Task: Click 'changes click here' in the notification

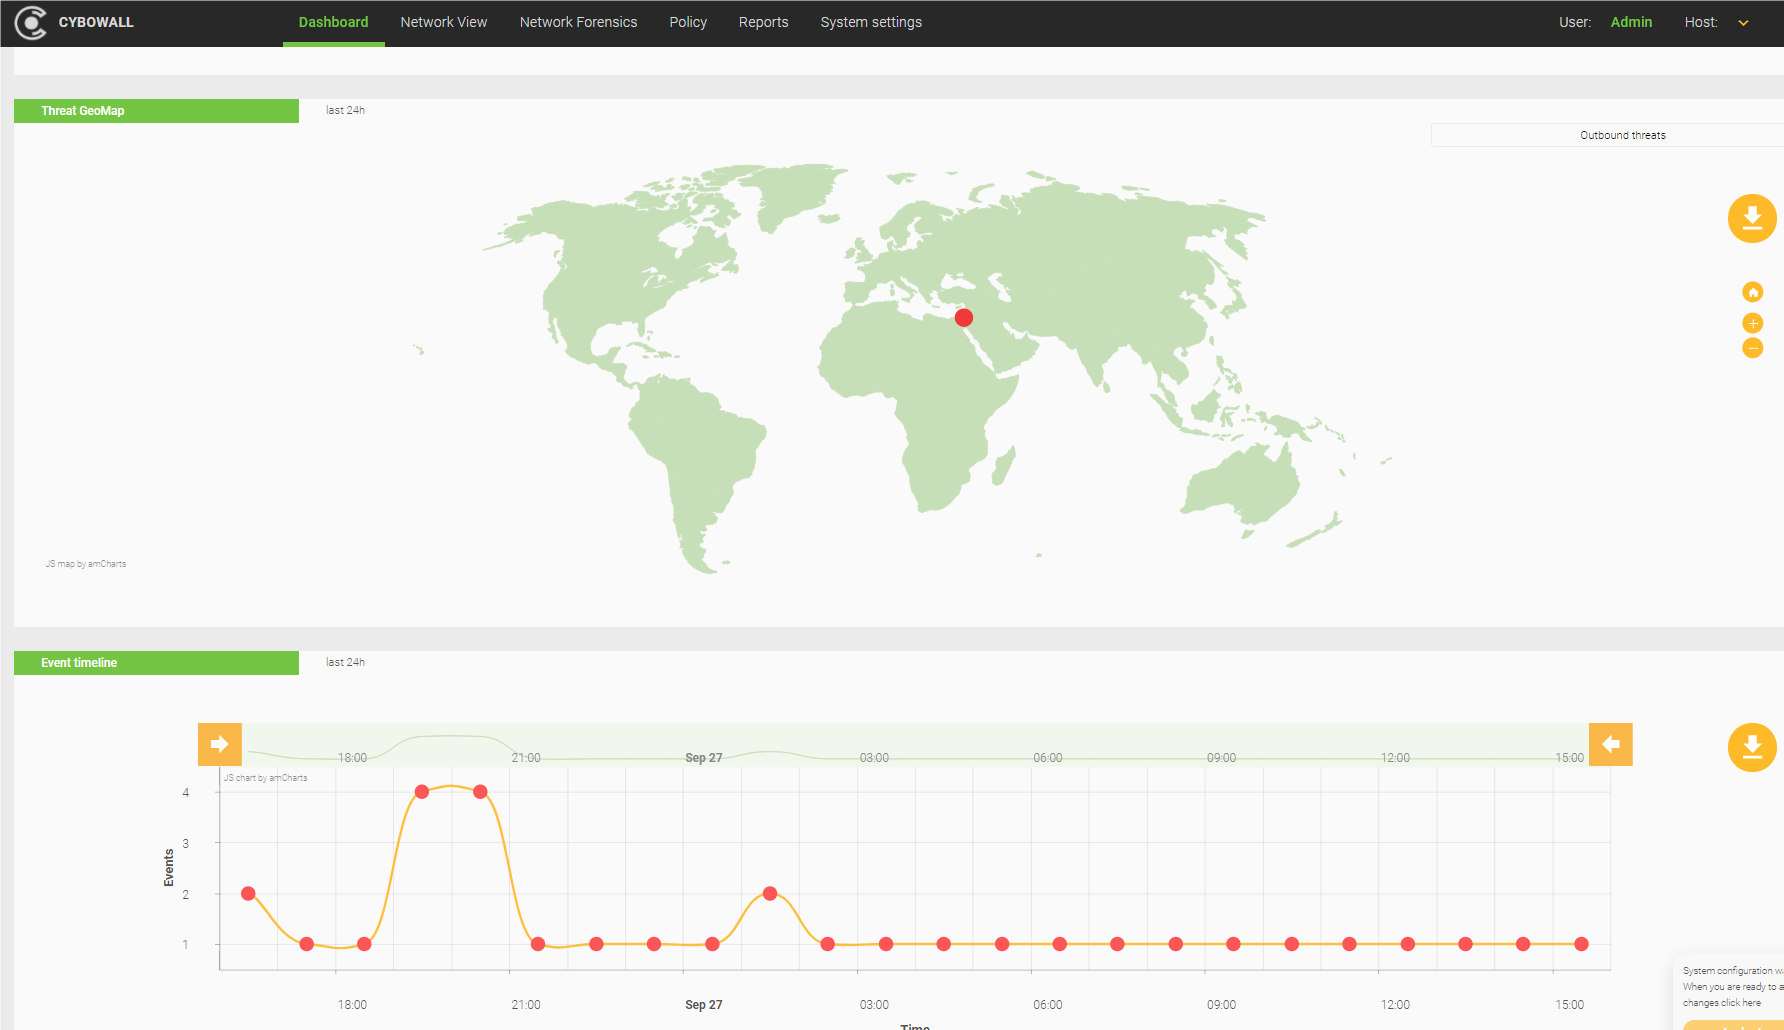Action: 1722,1003
